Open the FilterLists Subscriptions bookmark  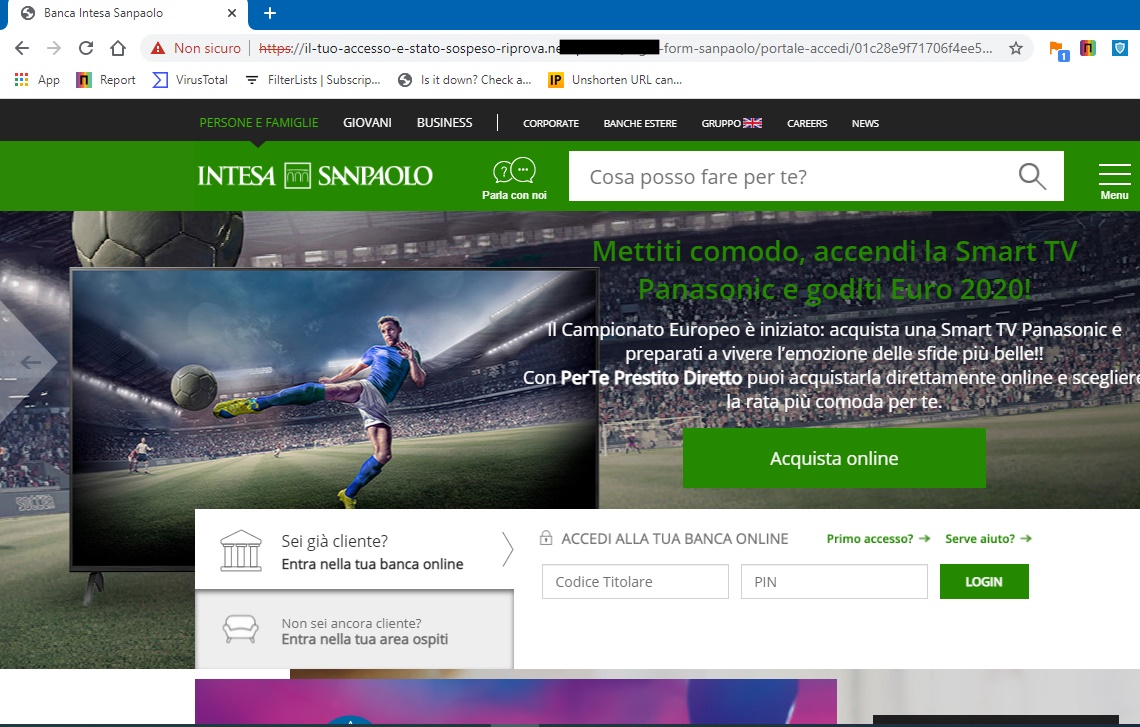[x=313, y=80]
